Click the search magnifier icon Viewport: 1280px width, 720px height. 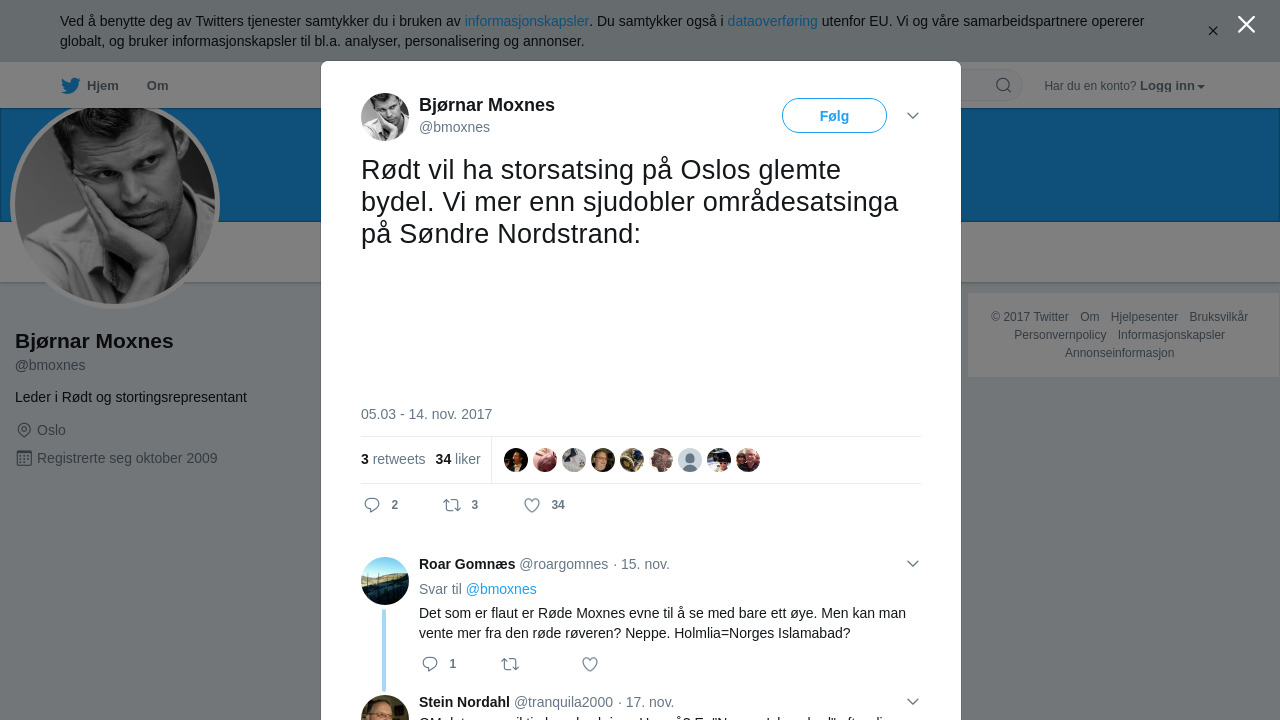[1003, 85]
